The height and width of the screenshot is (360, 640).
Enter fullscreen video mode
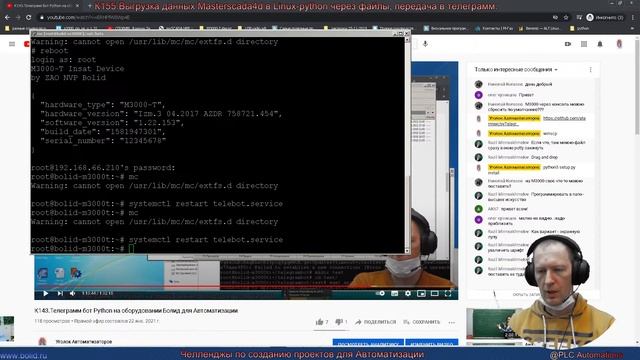(x=448, y=293)
